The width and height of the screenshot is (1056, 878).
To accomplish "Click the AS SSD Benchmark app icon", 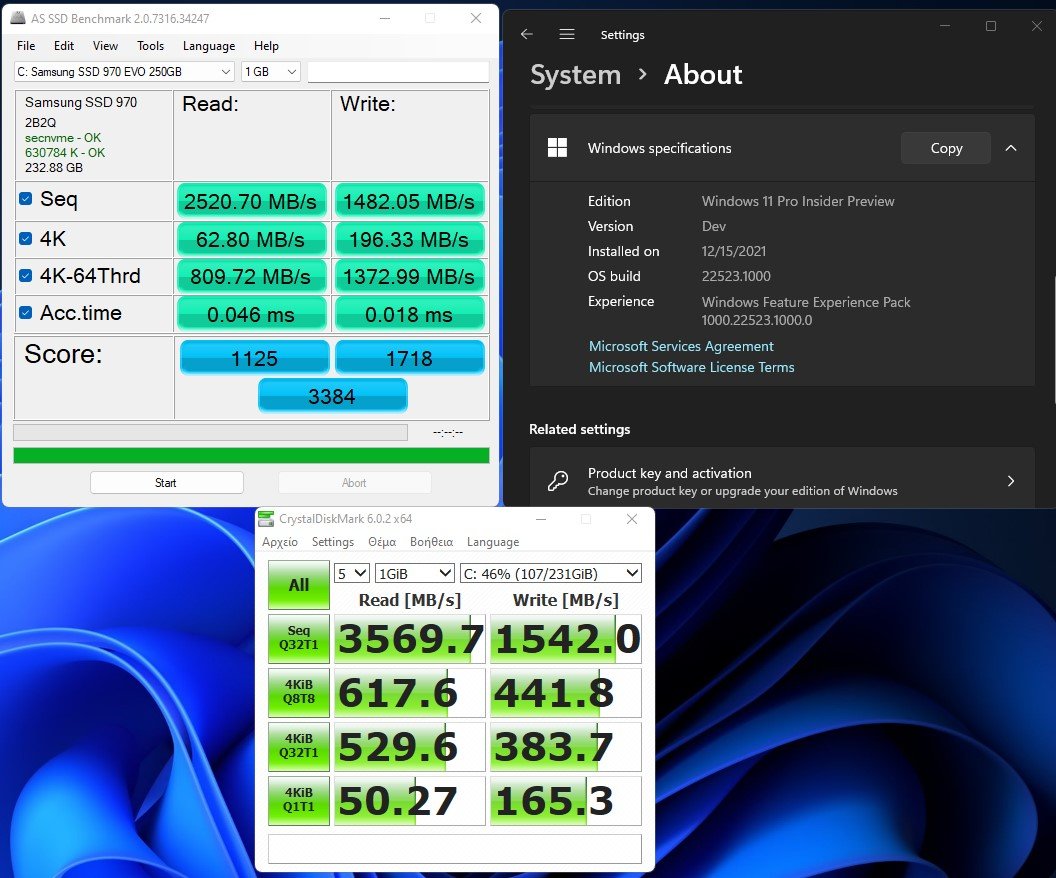I will [x=18, y=18].
